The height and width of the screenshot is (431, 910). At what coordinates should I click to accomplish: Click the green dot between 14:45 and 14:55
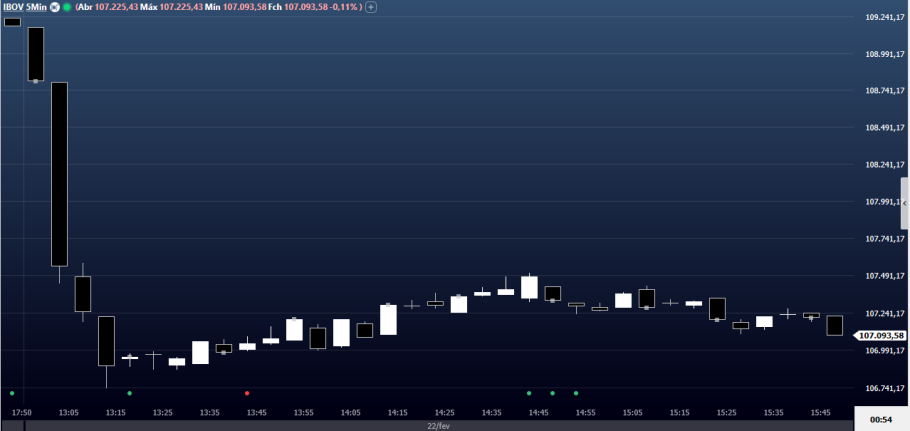tap(552, 393)
